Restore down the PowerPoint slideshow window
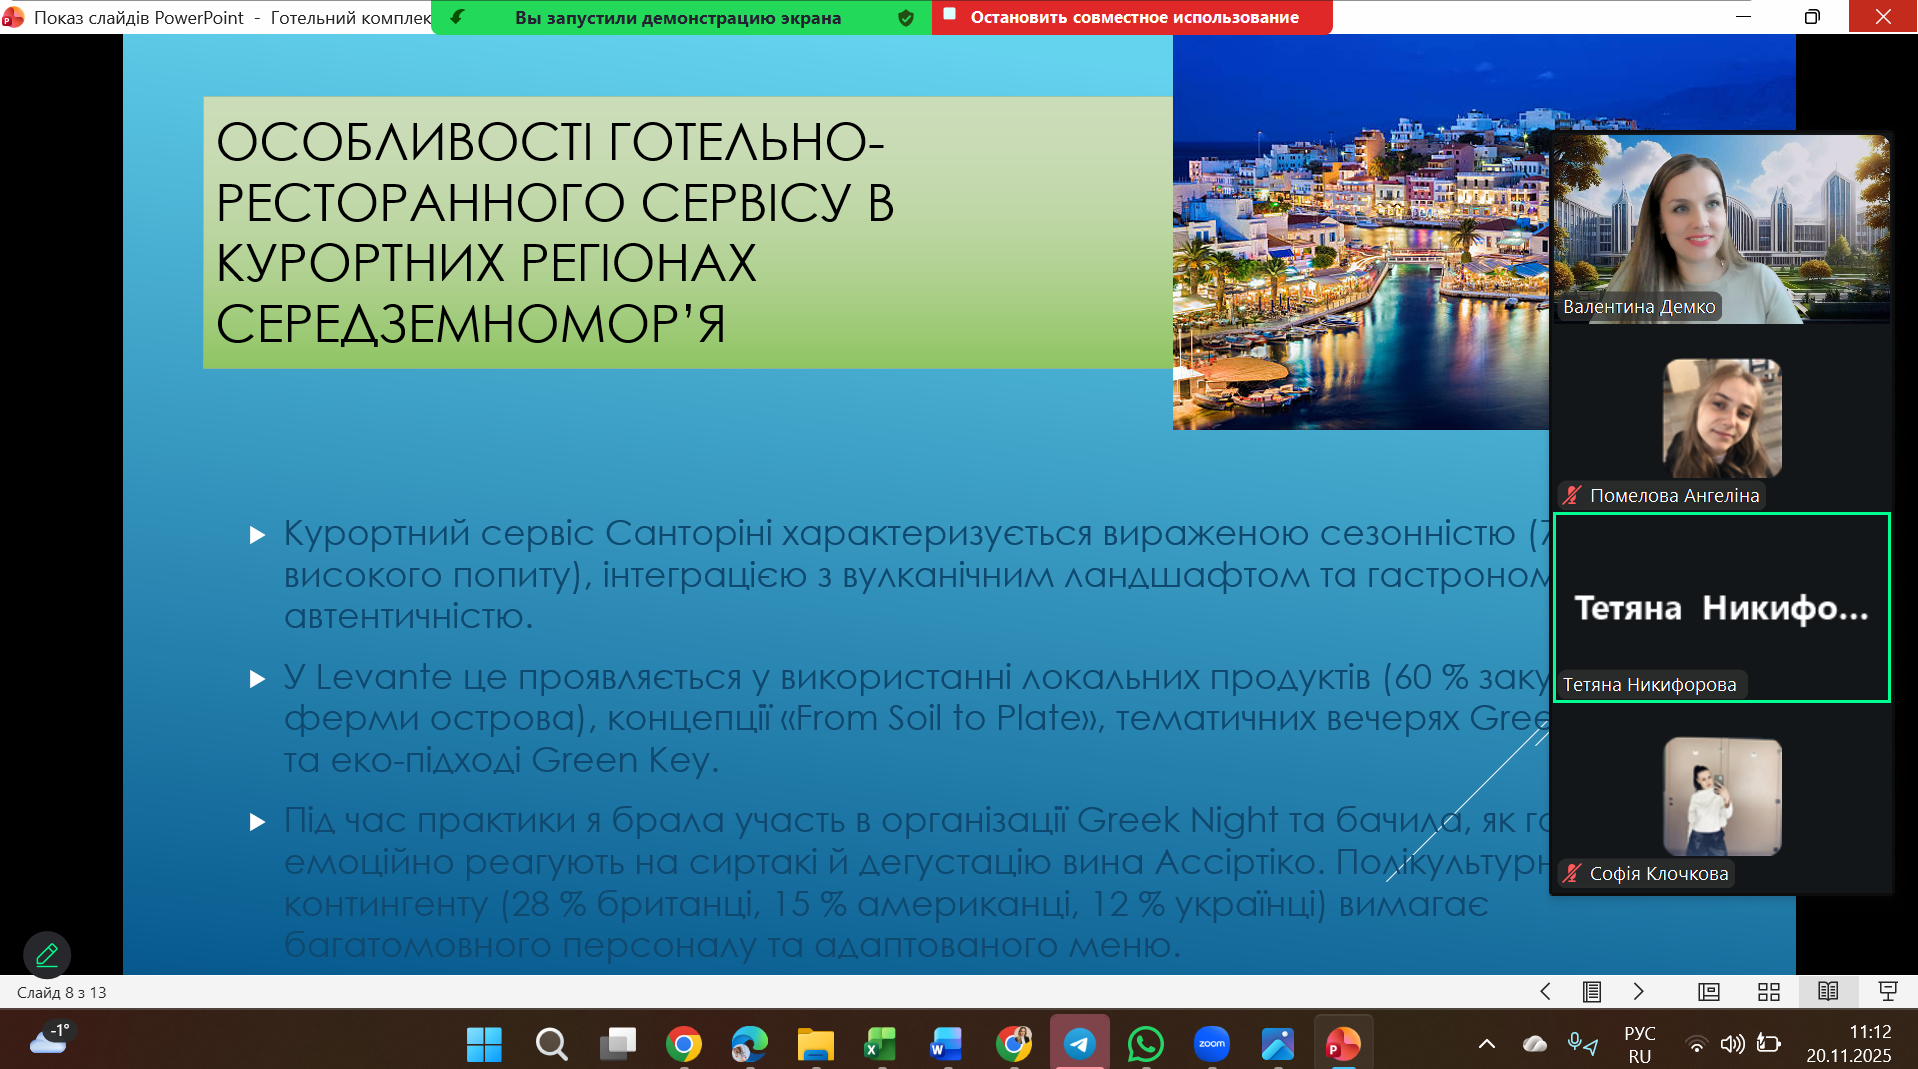 tap(1812, 16)
